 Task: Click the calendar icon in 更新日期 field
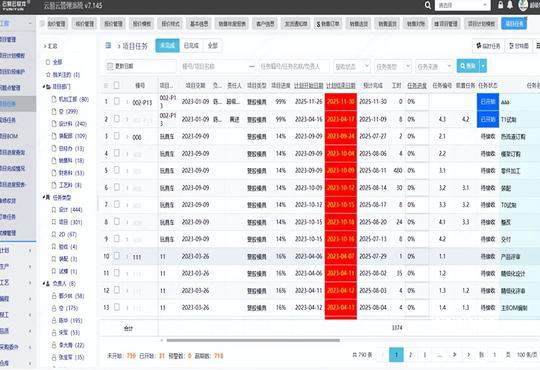tap(110, 66)
